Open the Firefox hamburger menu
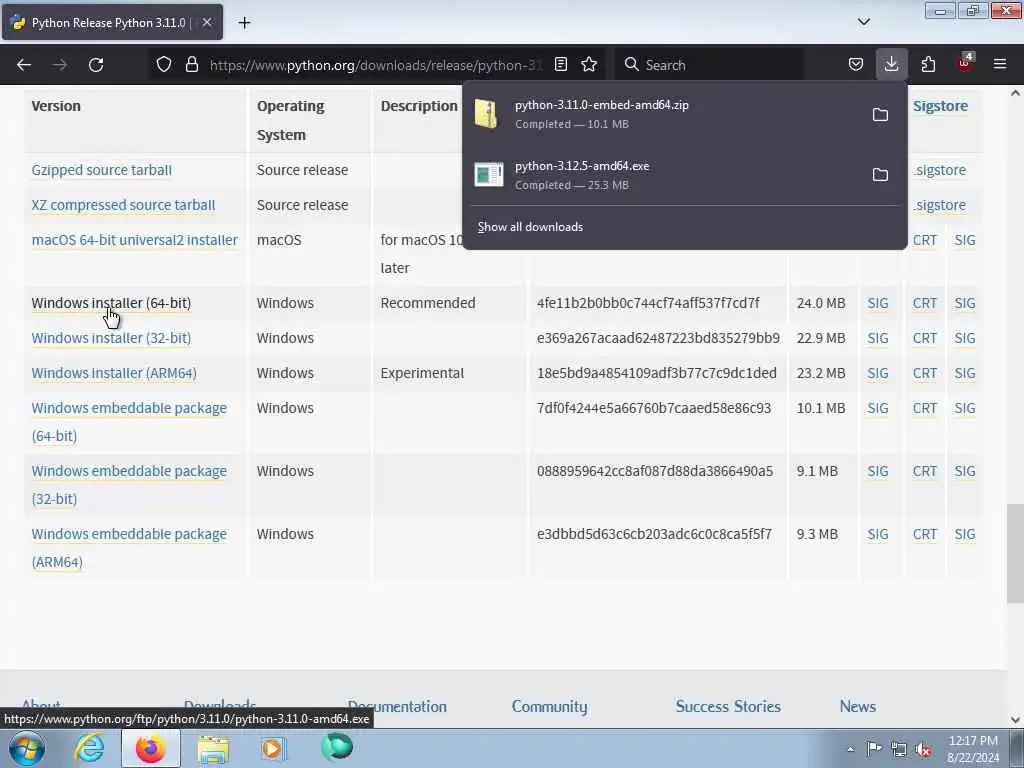 (x=1000, y=65)
